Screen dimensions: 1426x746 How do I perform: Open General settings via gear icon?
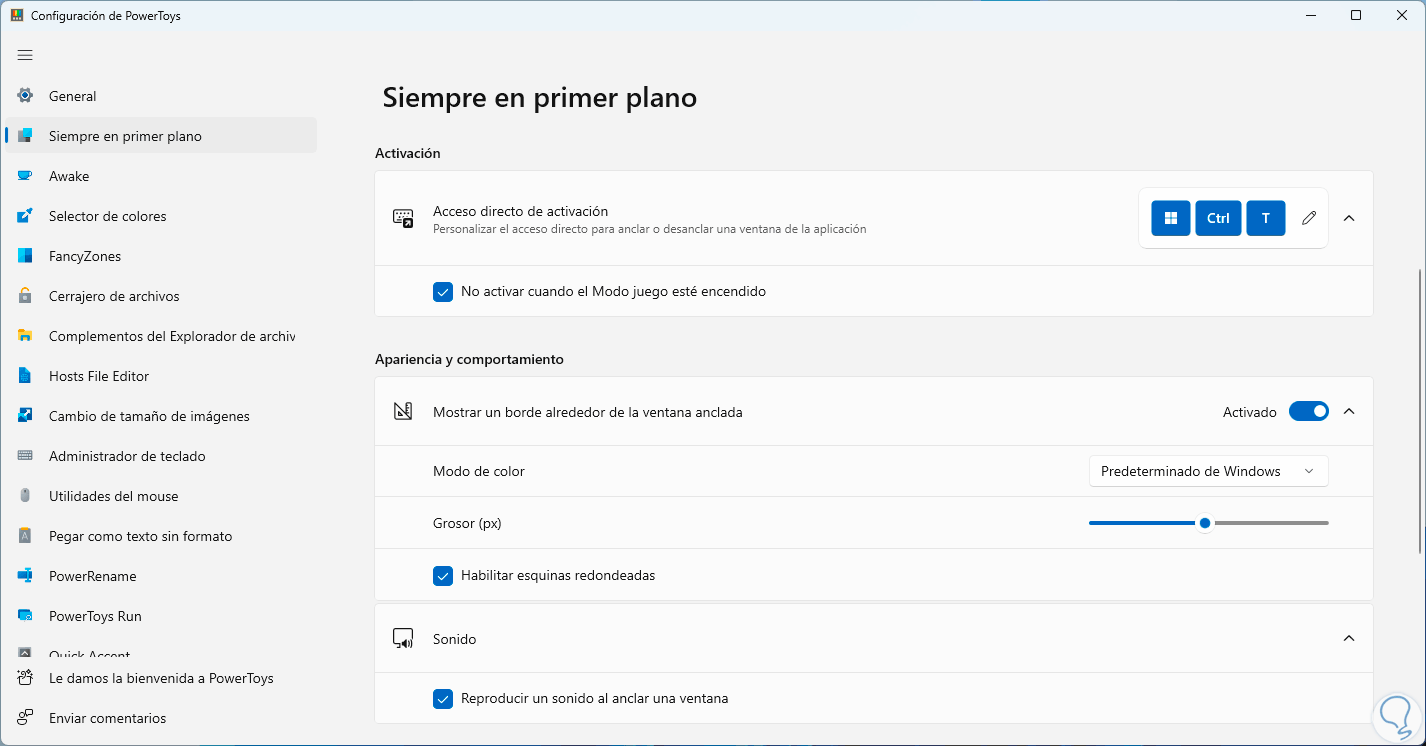(x=26, y=96)
